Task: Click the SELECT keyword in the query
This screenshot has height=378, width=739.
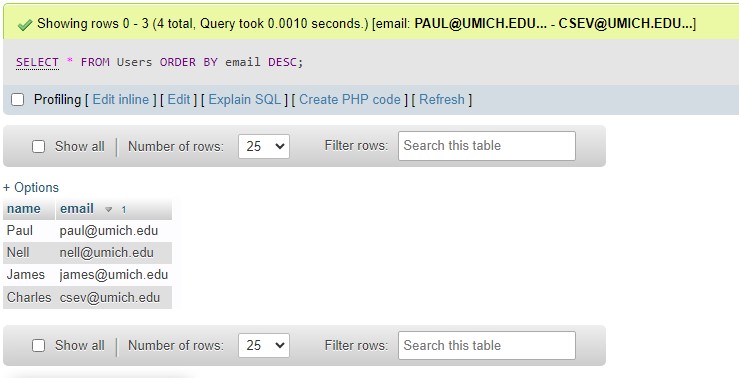Action: [x=37, y=62]
